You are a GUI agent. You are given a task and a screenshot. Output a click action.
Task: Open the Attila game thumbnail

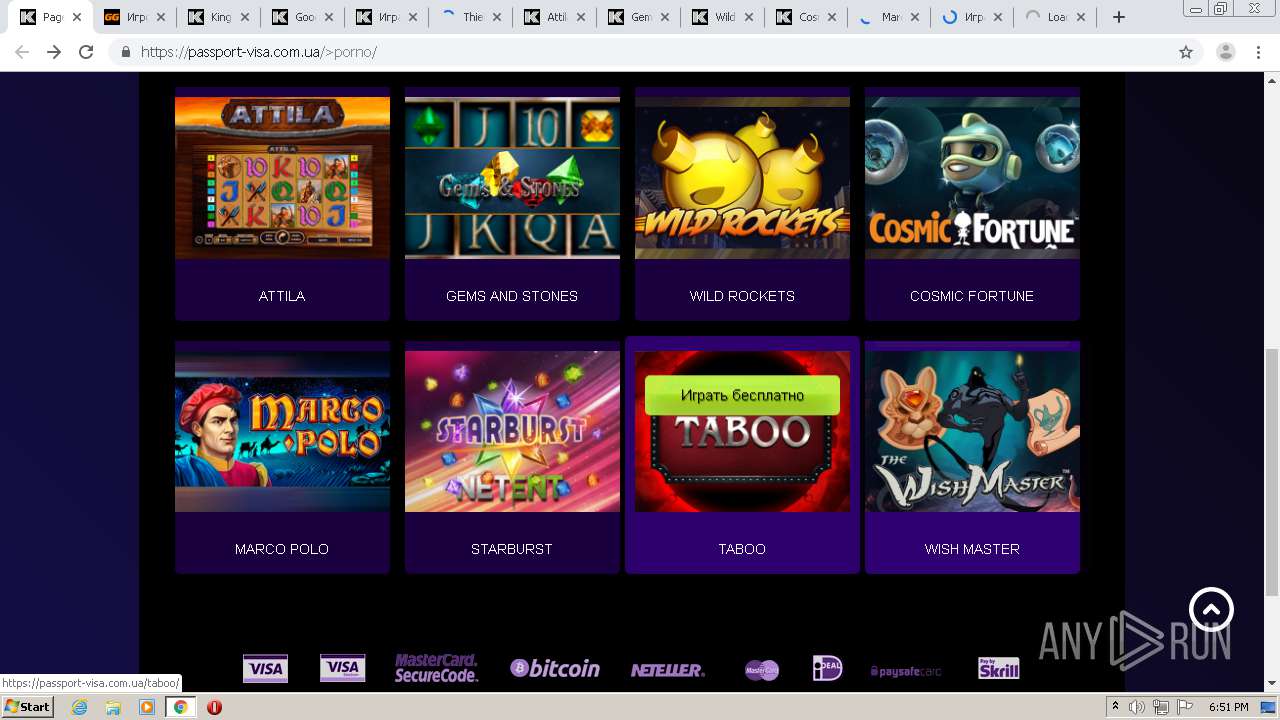(282, 178)
